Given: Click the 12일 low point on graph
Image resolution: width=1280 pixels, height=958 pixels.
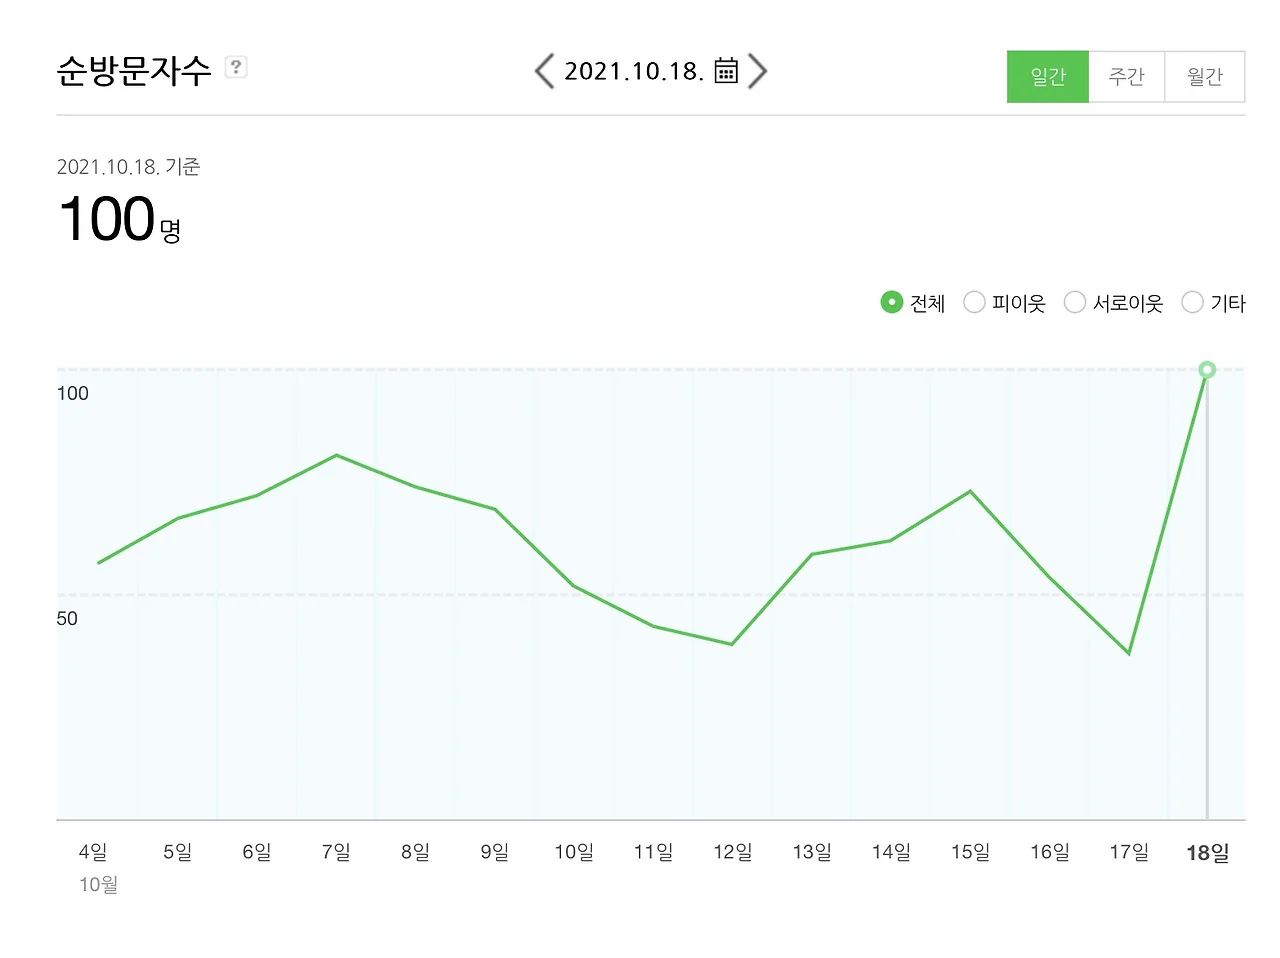Looking at the screenshot, I should (x=732, y=644).
